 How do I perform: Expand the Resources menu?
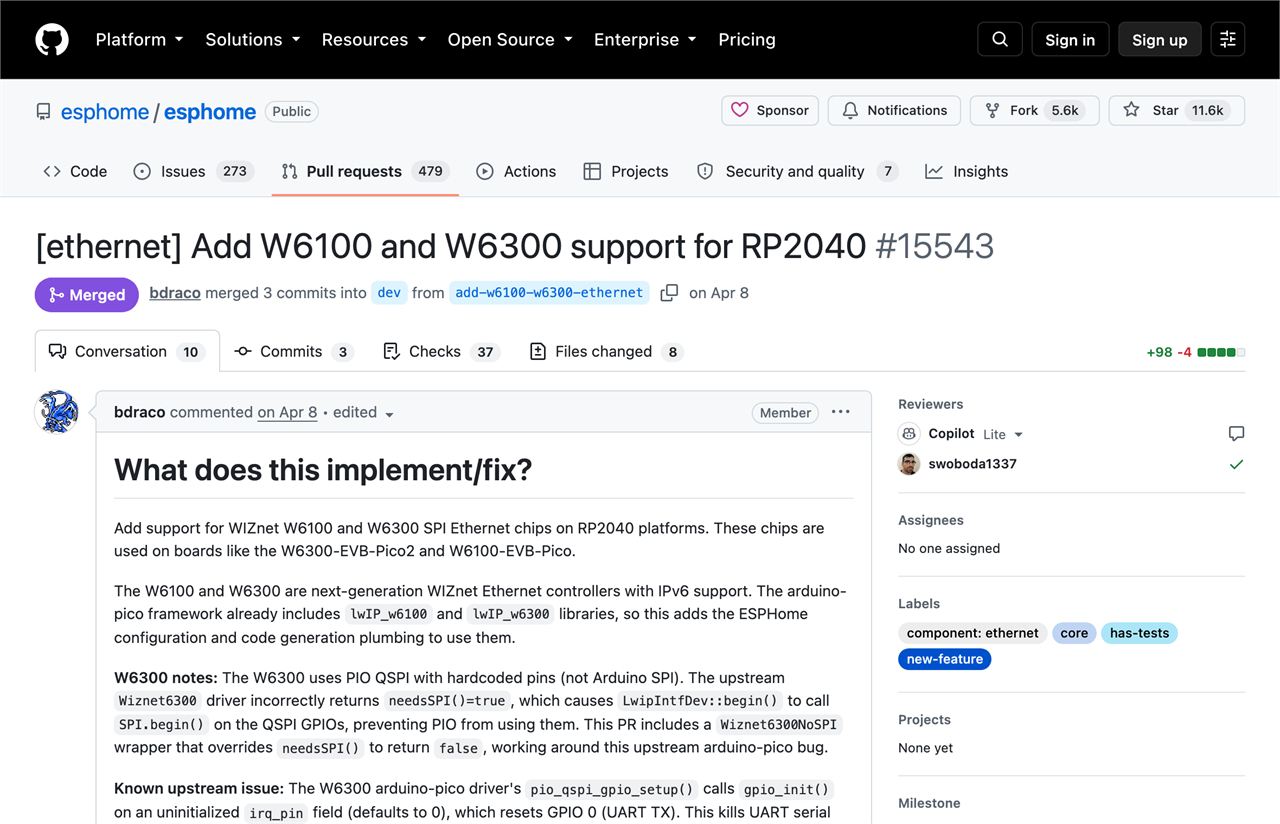pyautogui.click(x=374, y=40)
